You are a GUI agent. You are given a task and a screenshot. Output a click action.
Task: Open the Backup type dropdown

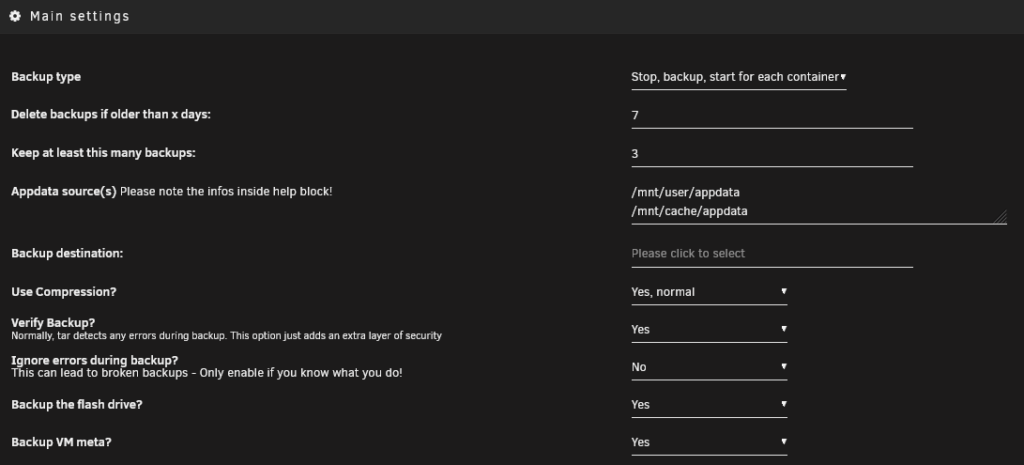[739, 77]
